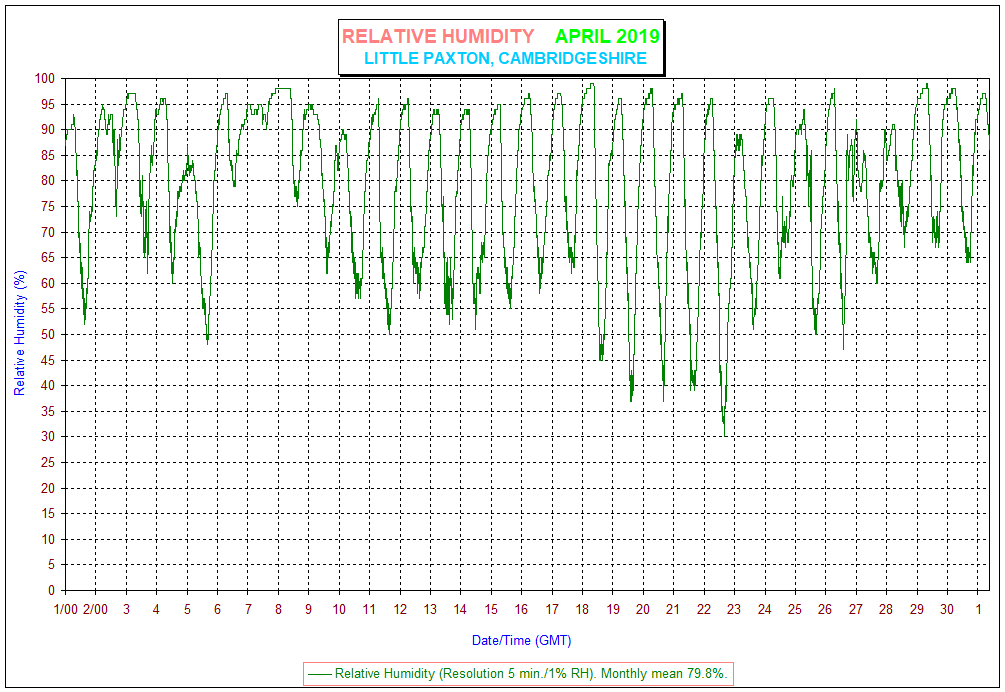Click the y-axis value 0
Screen dimensions: 1005x692
(x=53, y=591)
